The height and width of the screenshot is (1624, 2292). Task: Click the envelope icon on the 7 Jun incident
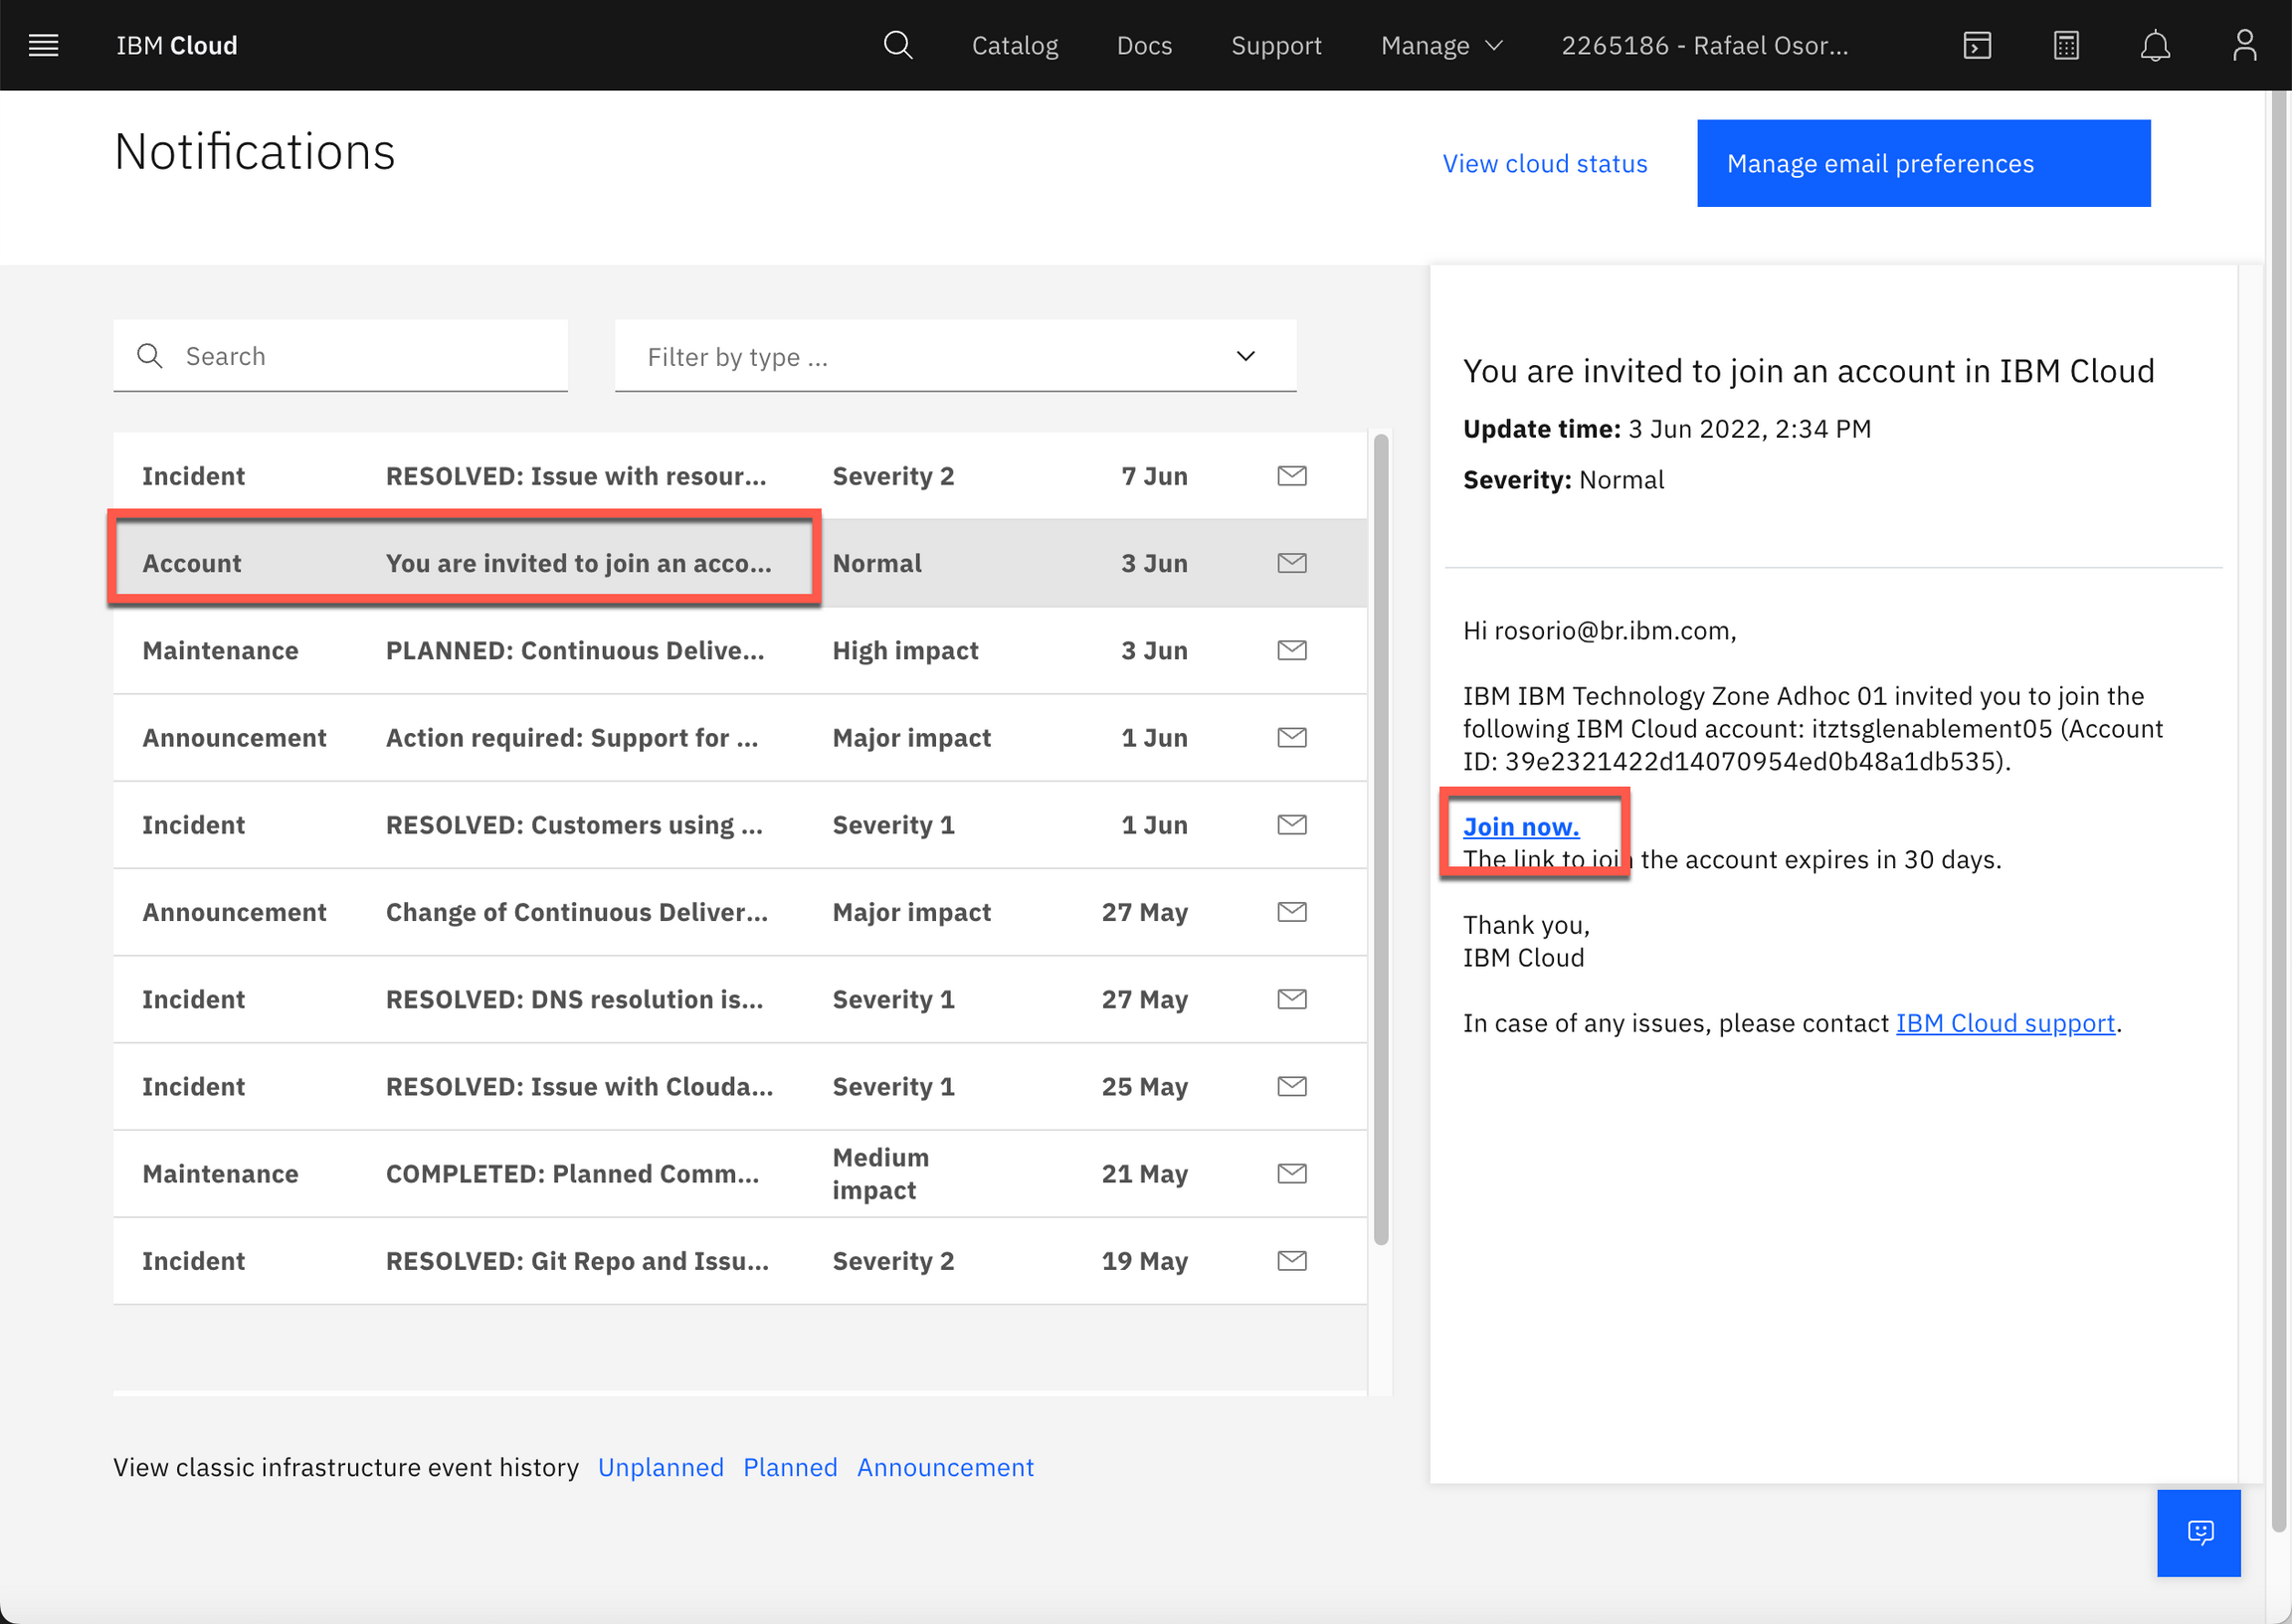click(1291, 475)
